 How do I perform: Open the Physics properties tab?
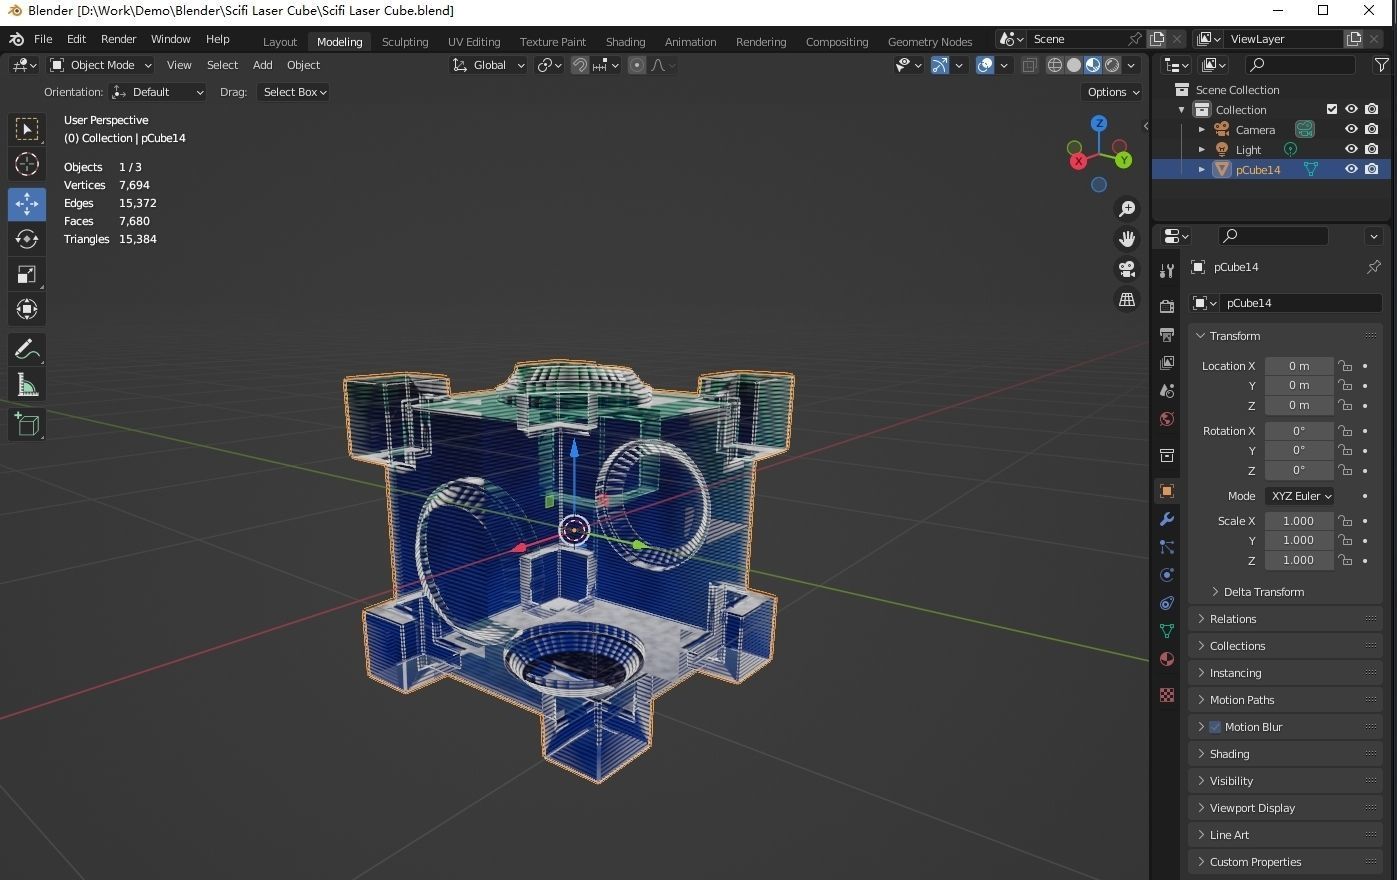[1167, 575]
